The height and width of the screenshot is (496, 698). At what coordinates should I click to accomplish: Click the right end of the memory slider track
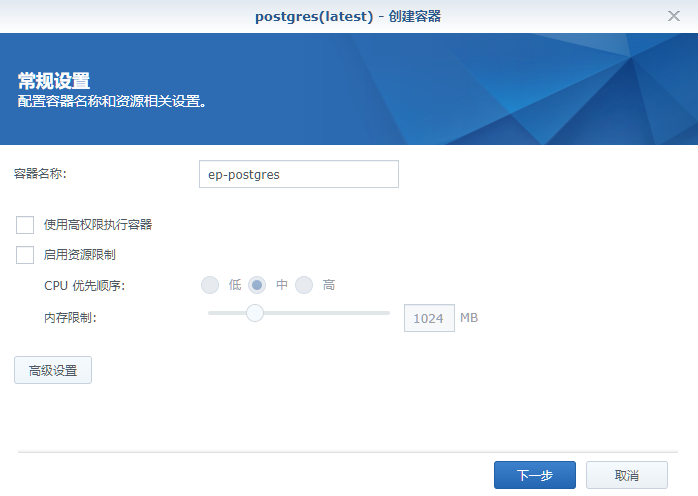click(387, 313)
